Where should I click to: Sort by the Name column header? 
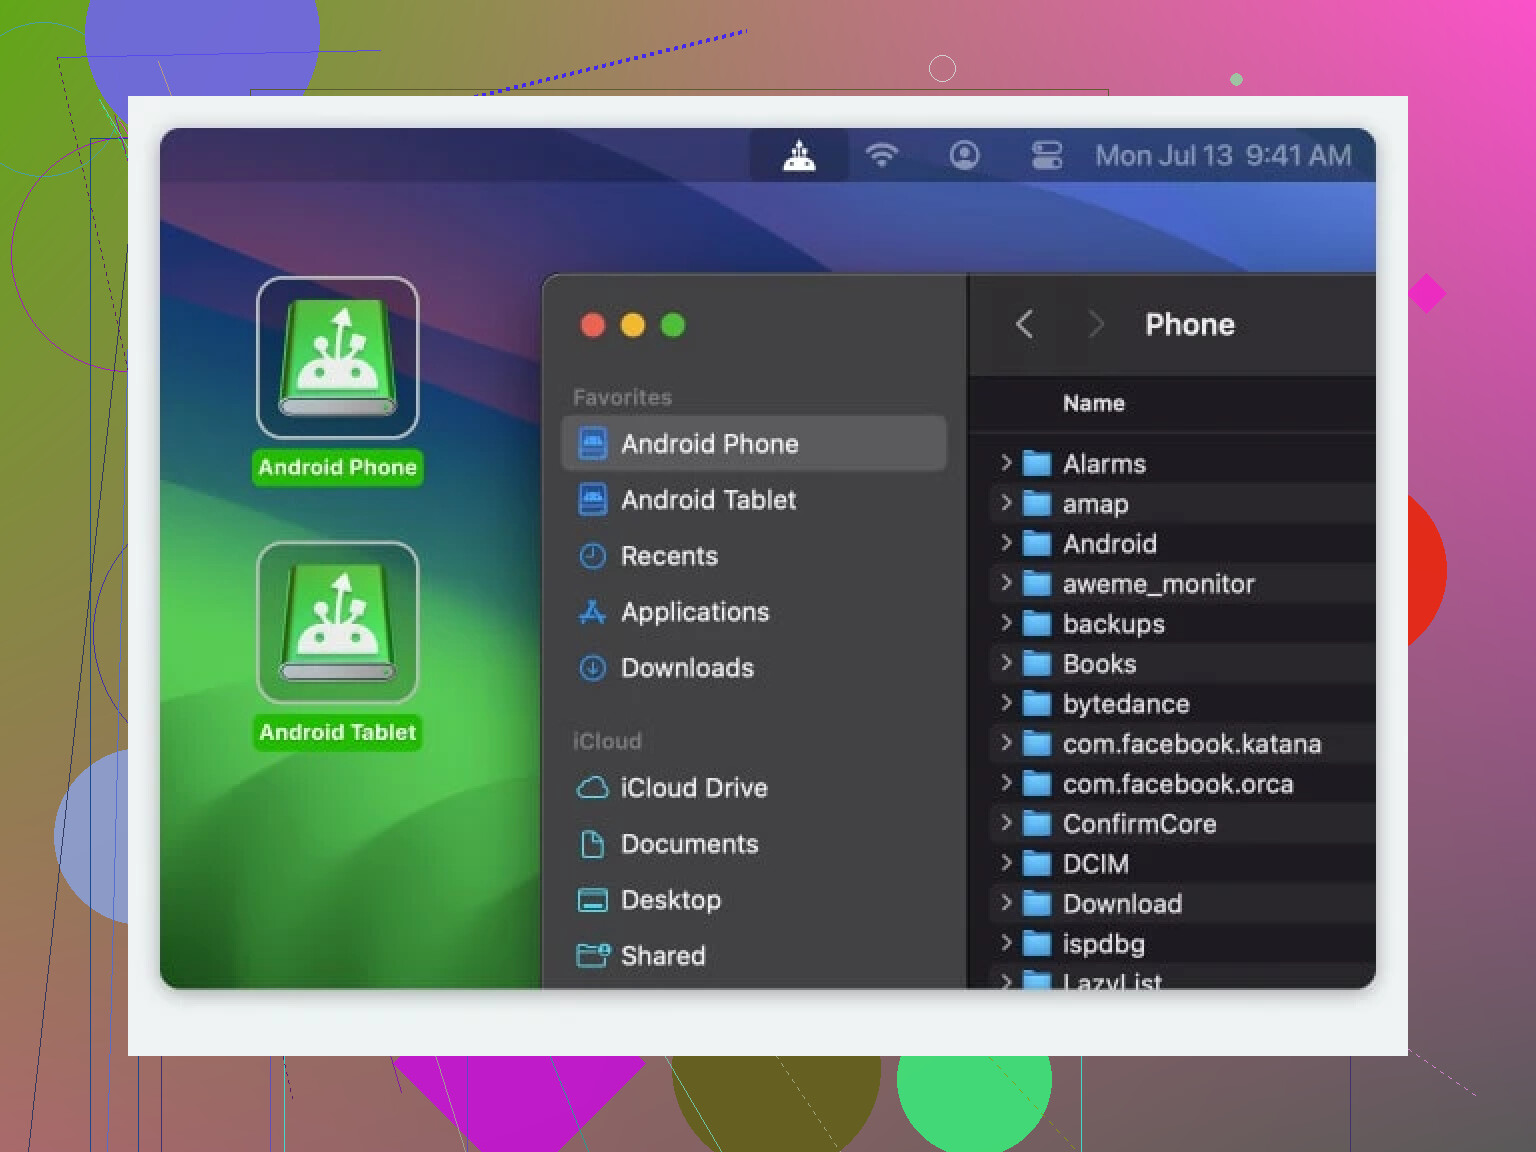(x=1094, y=404)
